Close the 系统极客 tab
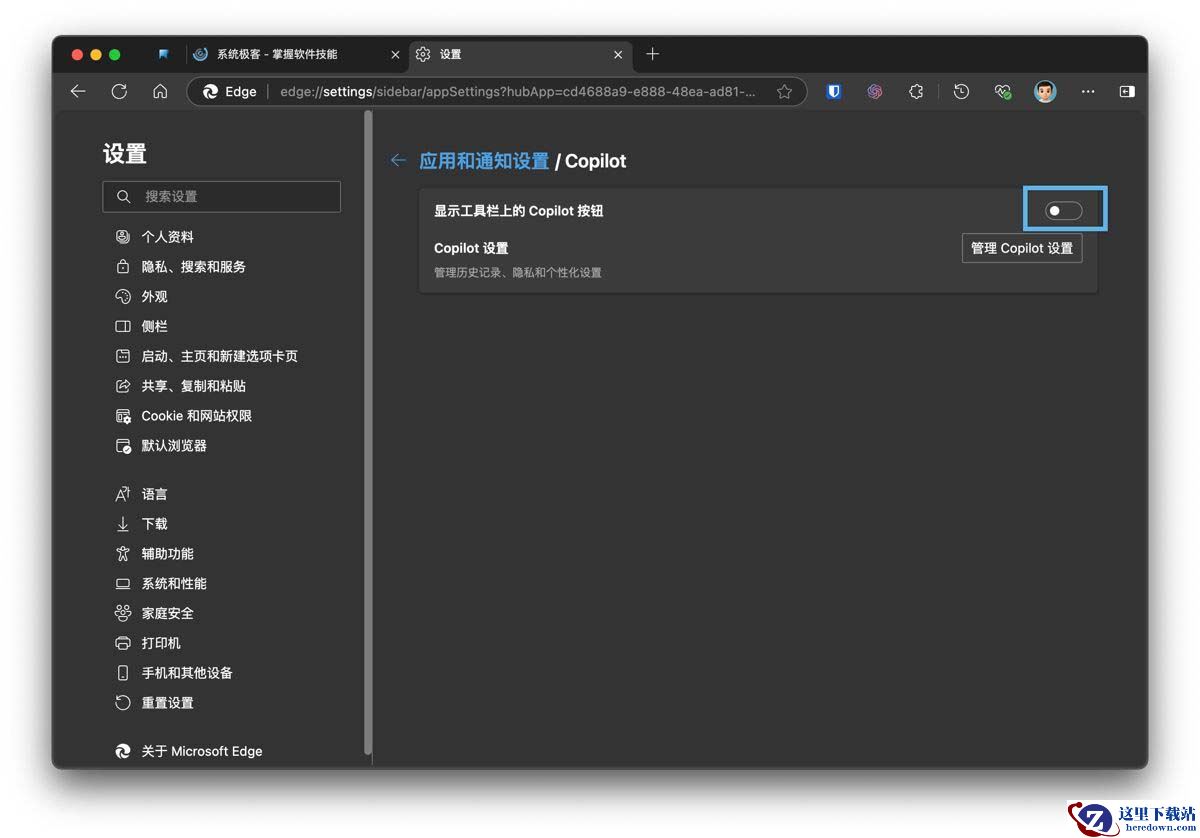This screenshot has width=1200, height=838. point(395,54)
